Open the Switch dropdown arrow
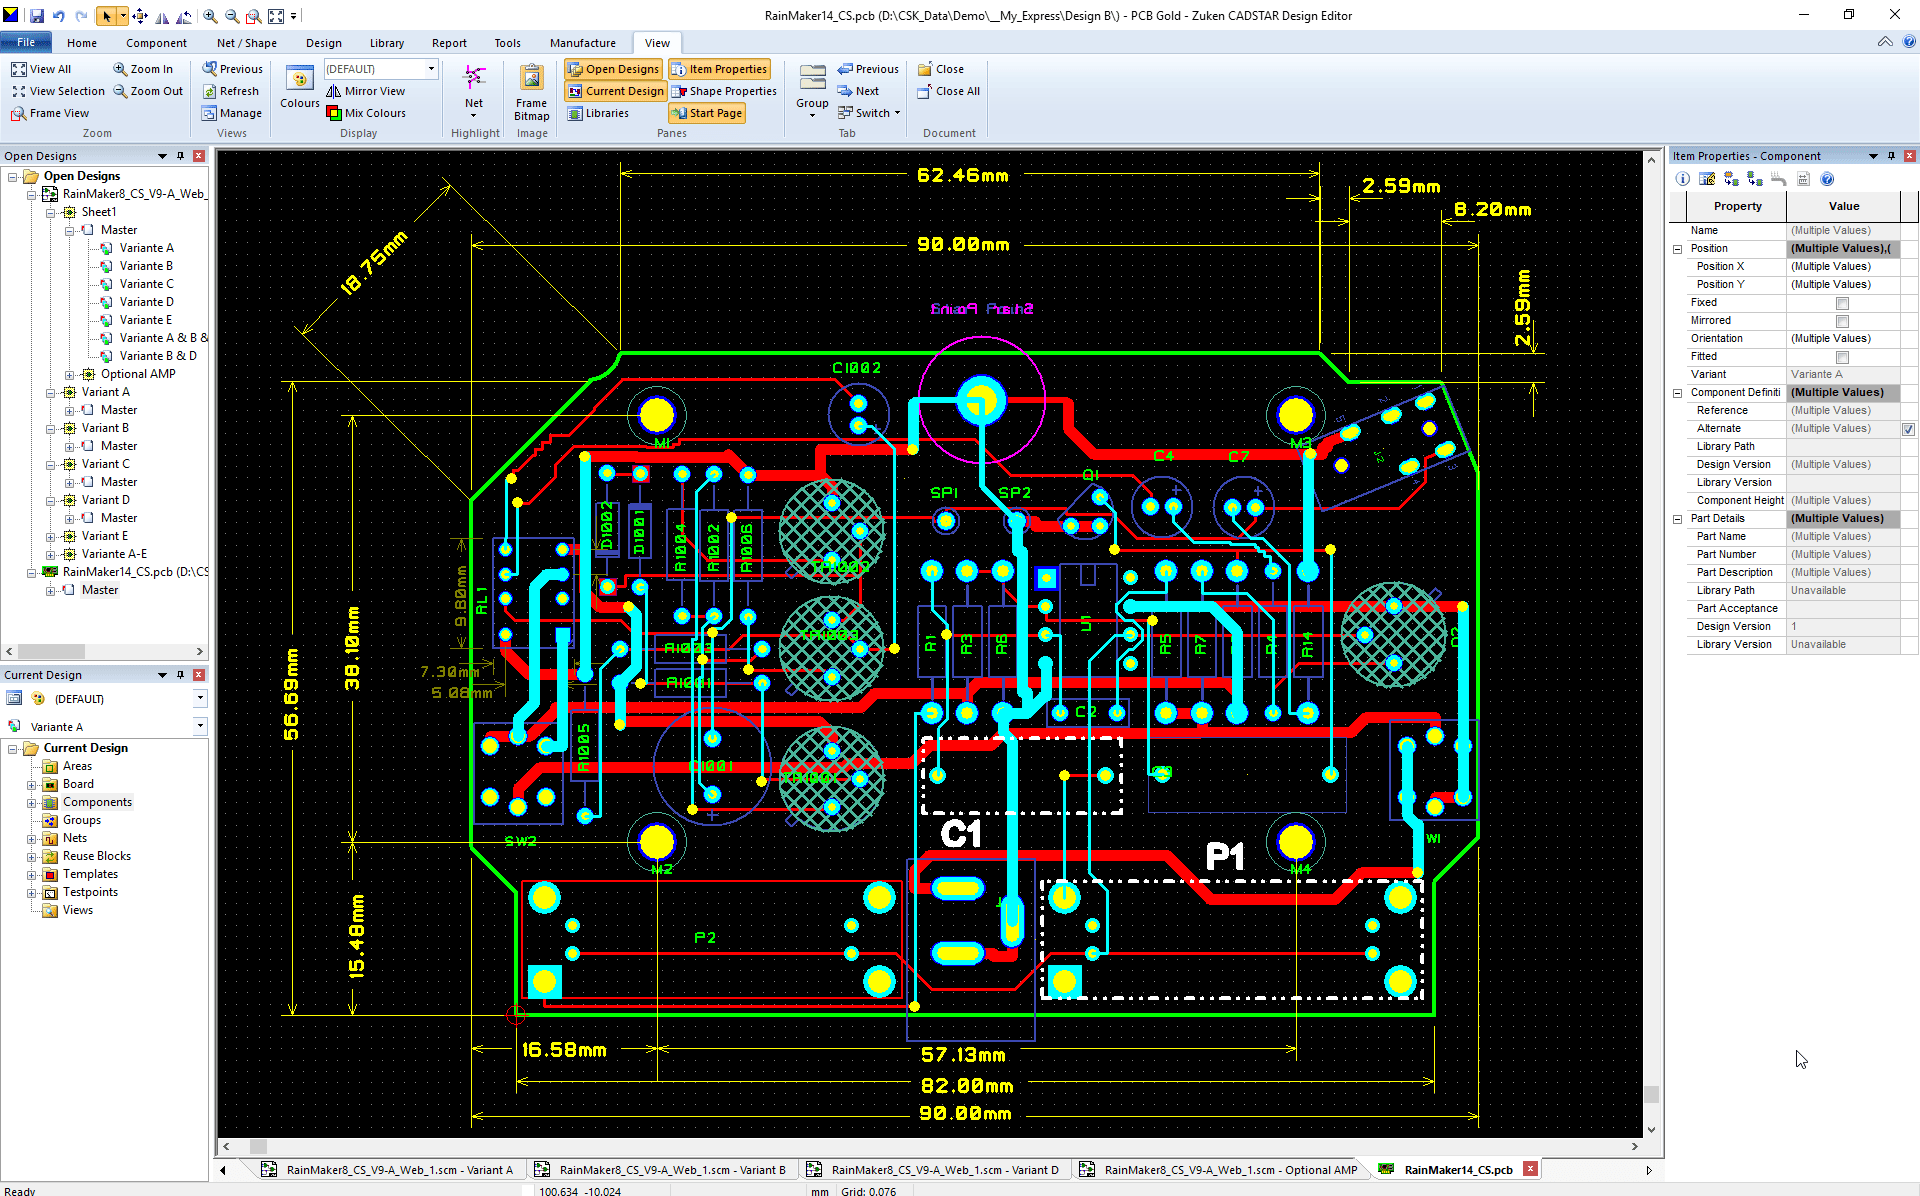Screen dimensions: 1920x1196 pos(897,113)
